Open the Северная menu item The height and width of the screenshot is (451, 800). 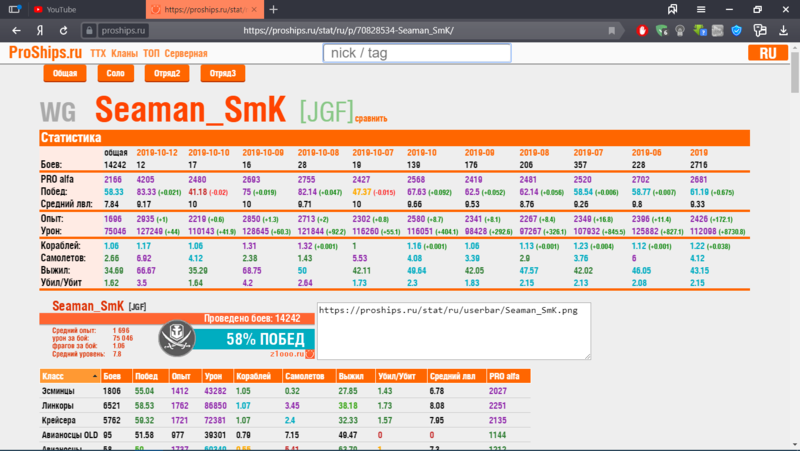coord(186,54)
